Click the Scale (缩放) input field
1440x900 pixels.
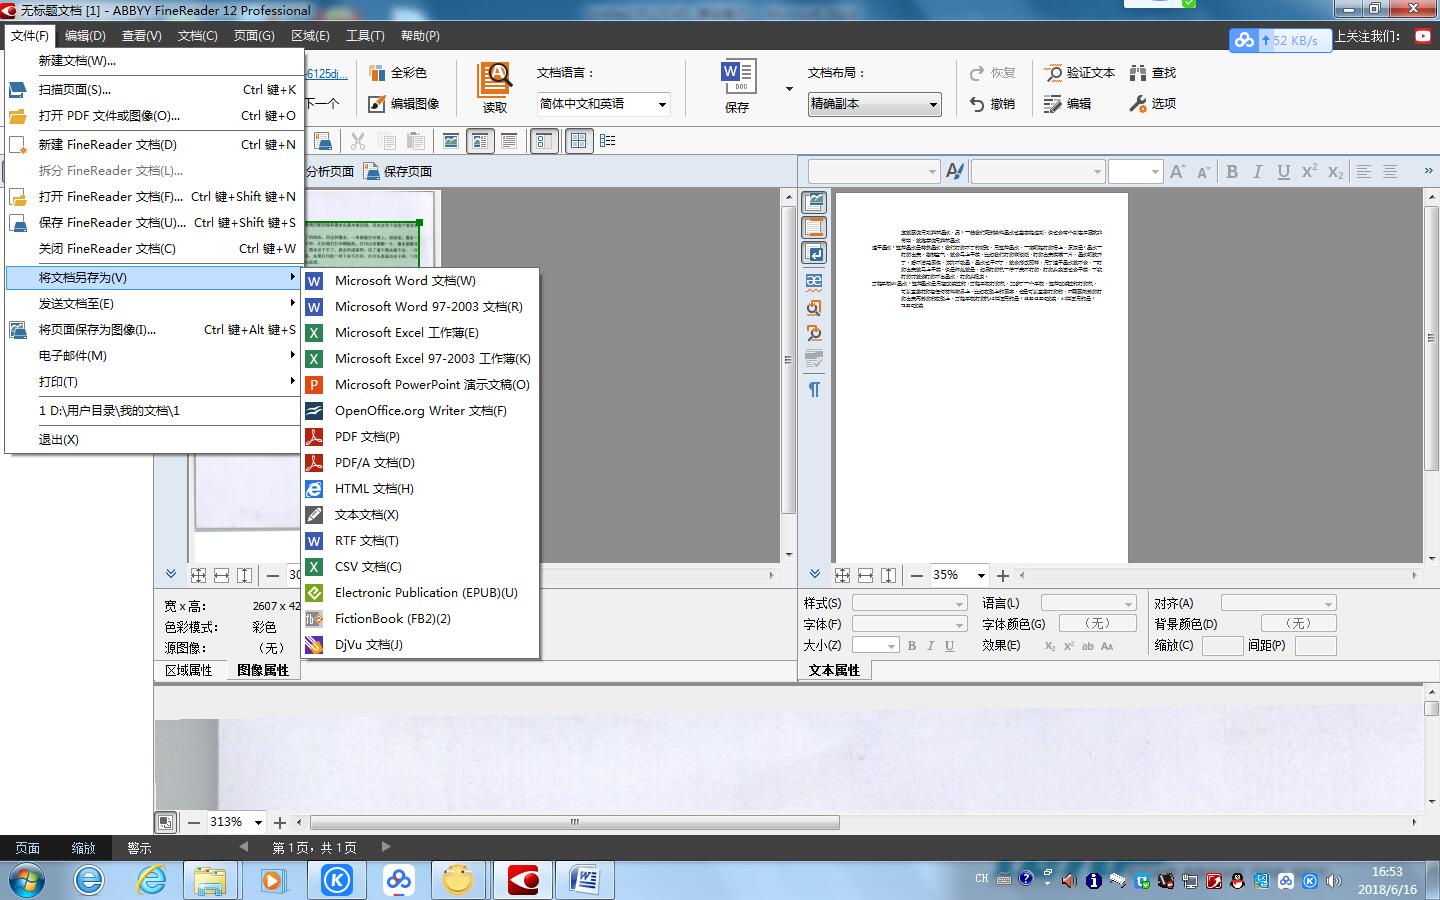tap(1222, 645)
